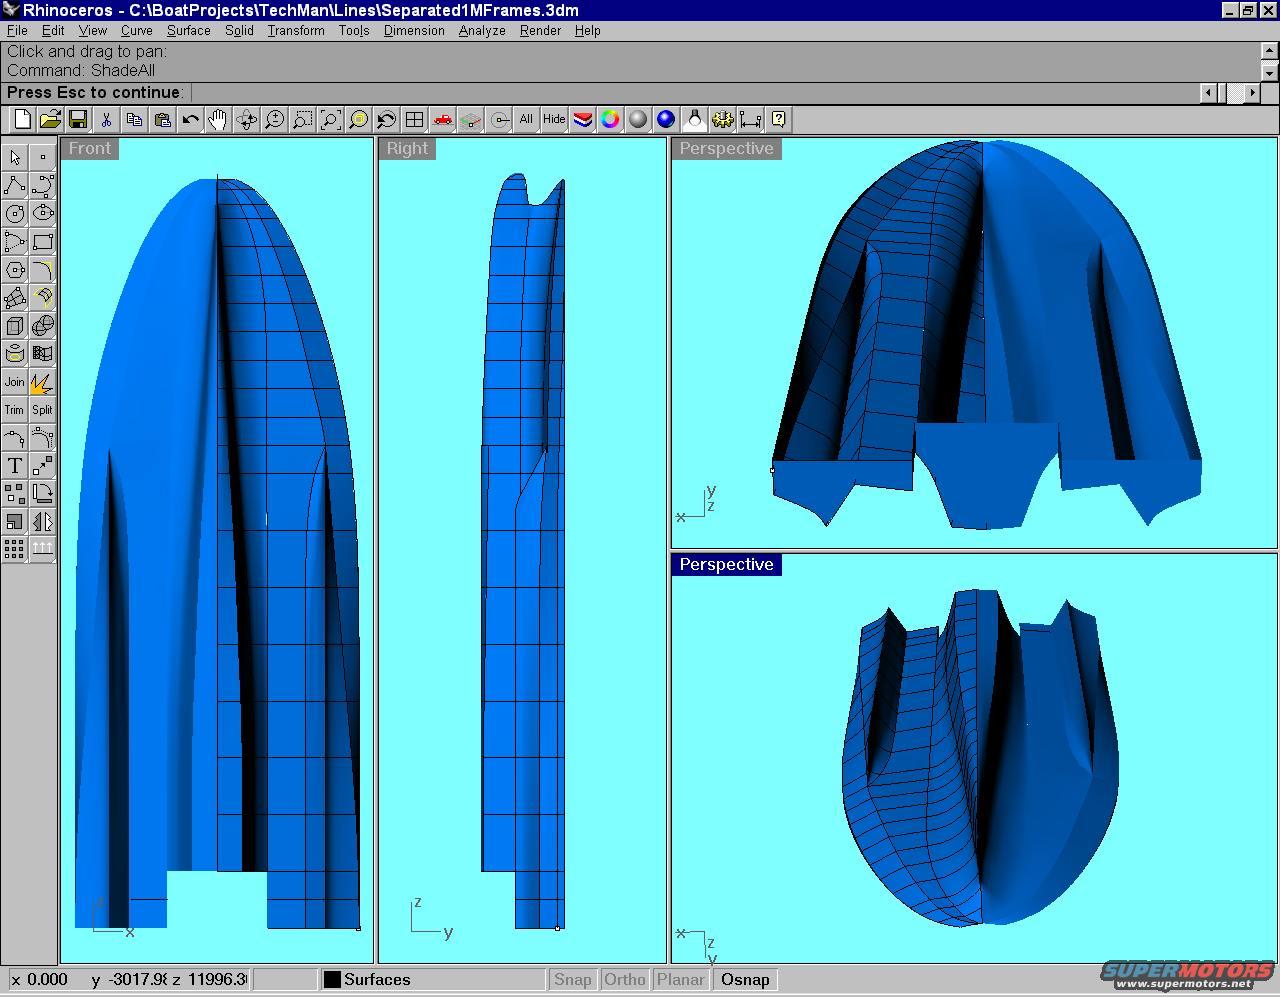The image size is (1280, 997).
Task: Click the Explode tool icon
Action: 42,382
